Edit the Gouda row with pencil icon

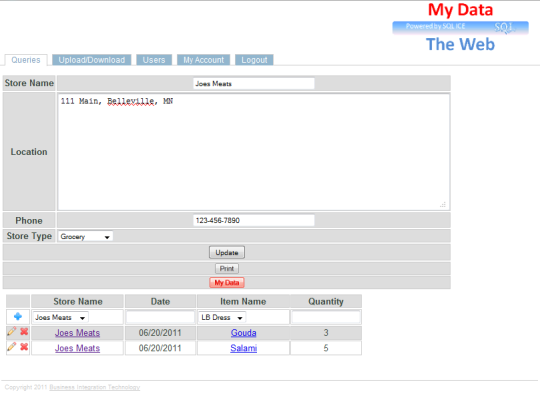click(x=11, y=332)
